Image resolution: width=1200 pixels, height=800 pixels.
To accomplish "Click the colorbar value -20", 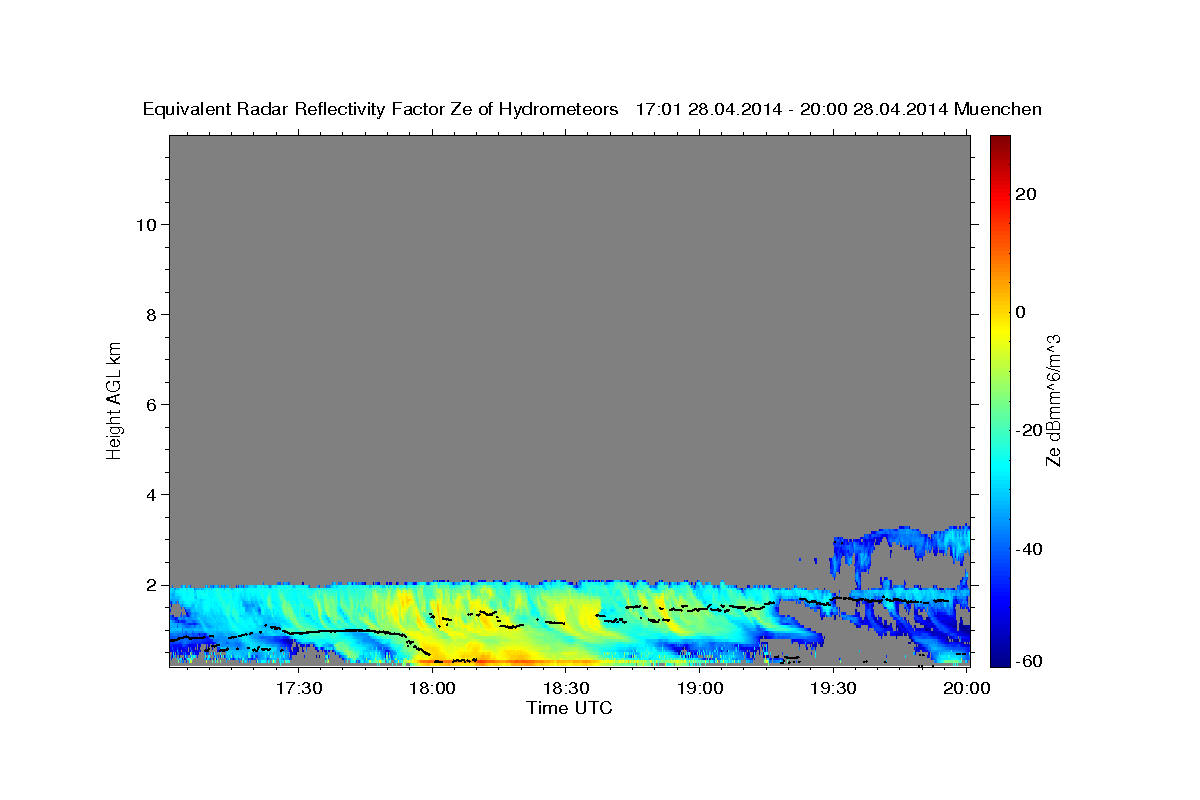I will pos(1028,431).
